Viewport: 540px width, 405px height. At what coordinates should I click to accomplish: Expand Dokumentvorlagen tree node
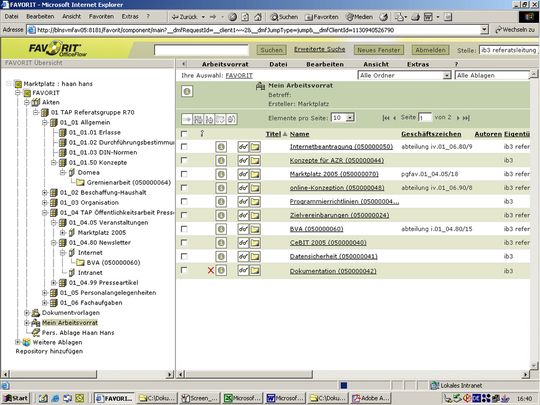coord(27,313)
